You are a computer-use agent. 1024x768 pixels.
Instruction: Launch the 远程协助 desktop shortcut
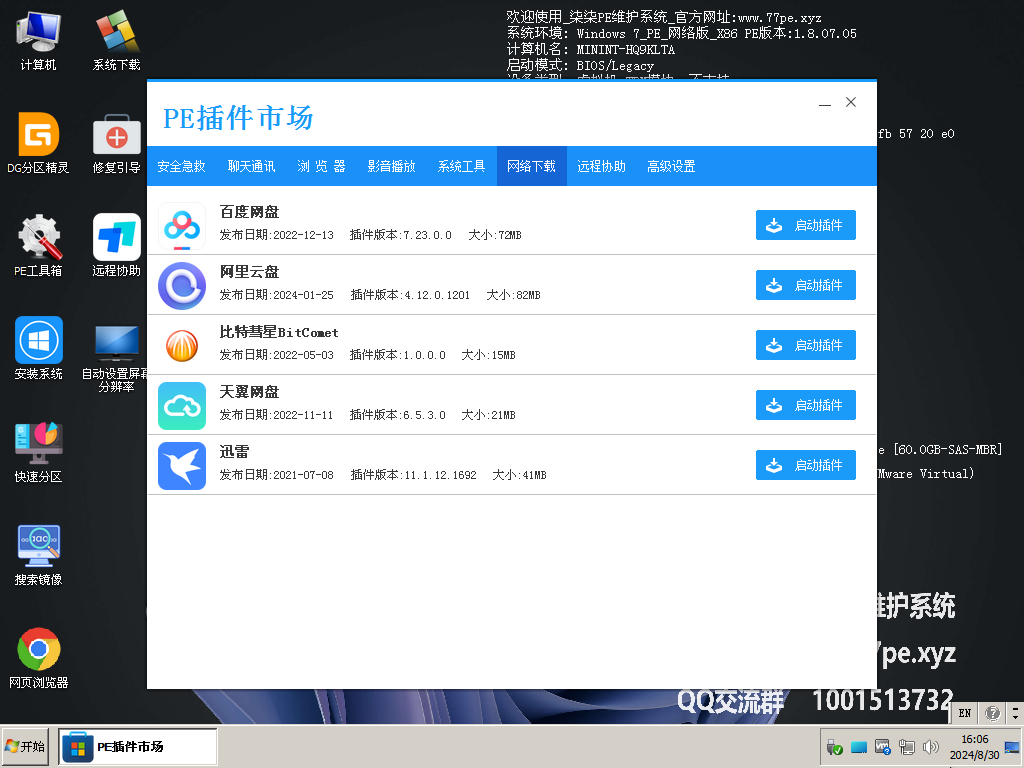pos(116,246)
